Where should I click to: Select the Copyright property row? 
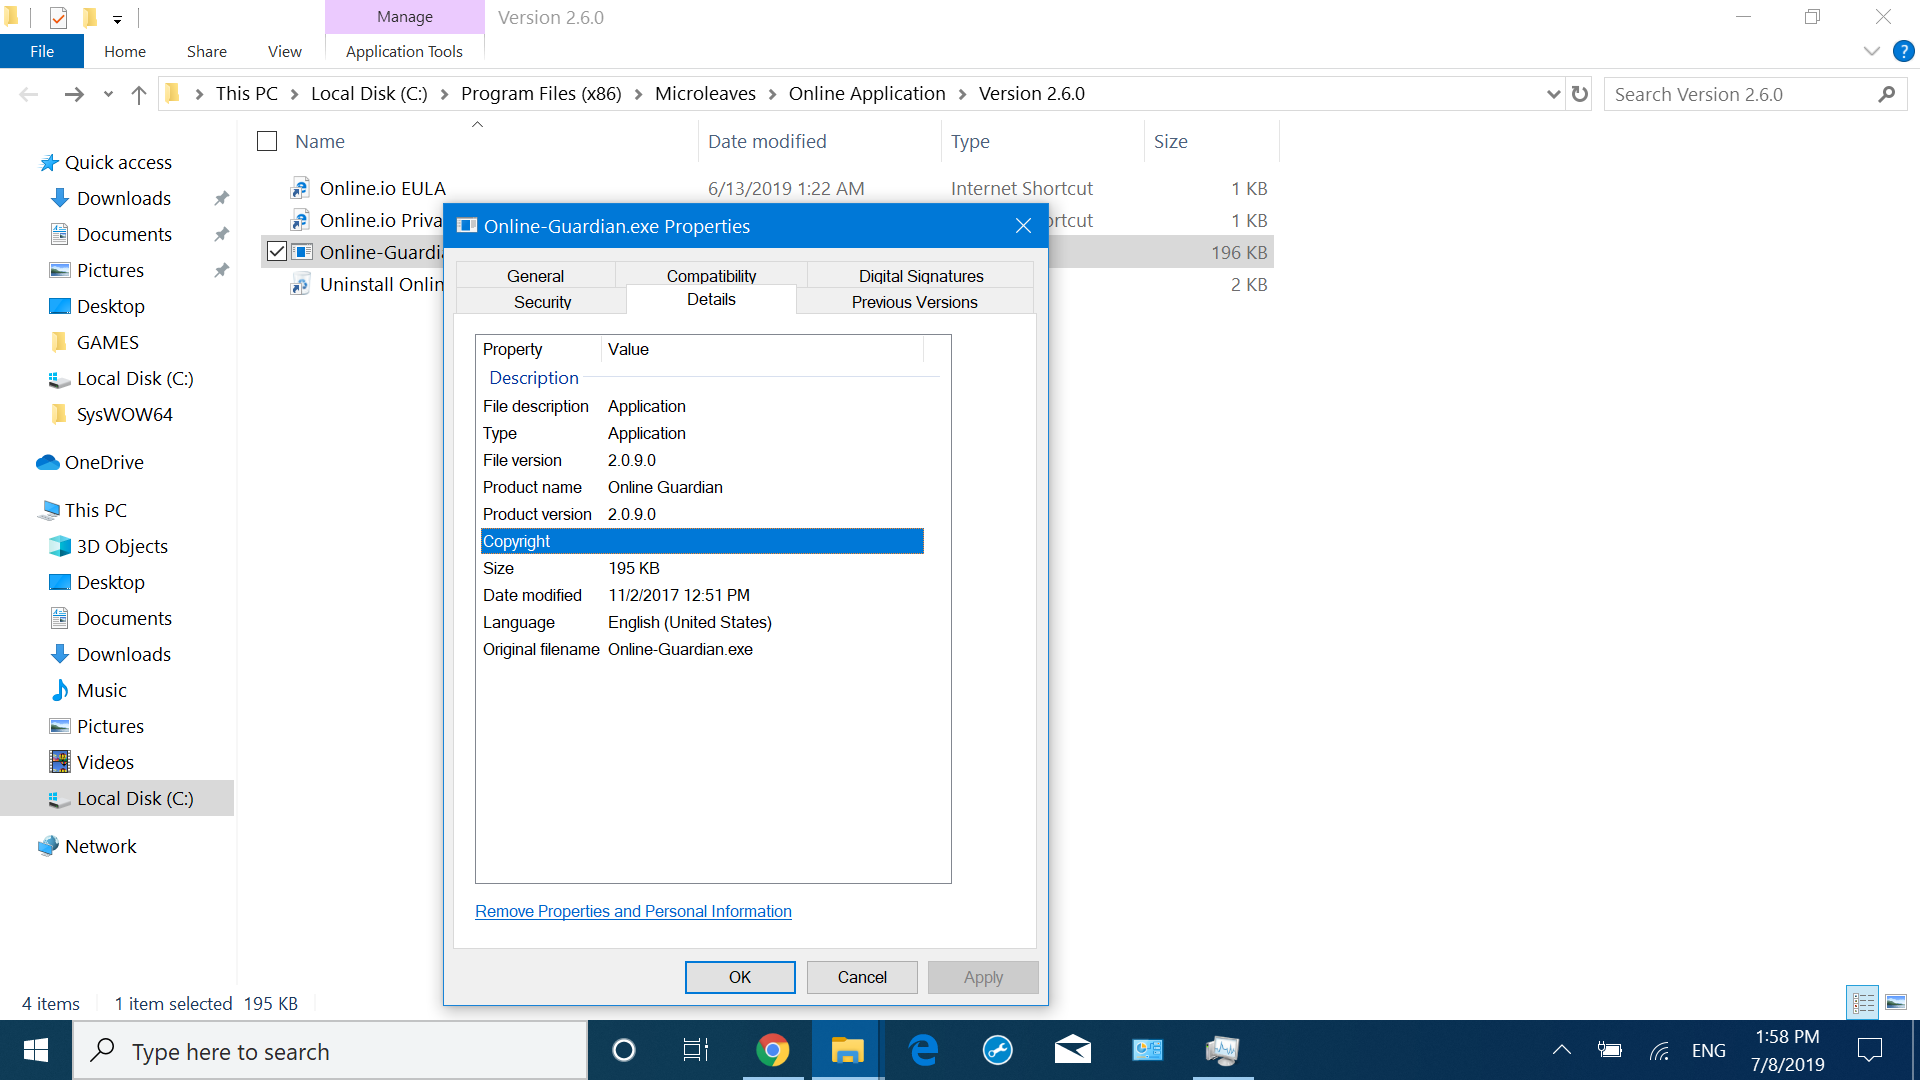(x=702, y=541)
